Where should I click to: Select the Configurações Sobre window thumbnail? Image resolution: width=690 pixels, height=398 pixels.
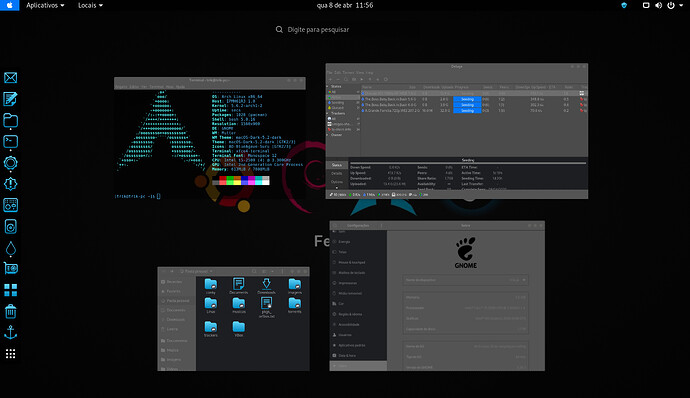point(437,296)
